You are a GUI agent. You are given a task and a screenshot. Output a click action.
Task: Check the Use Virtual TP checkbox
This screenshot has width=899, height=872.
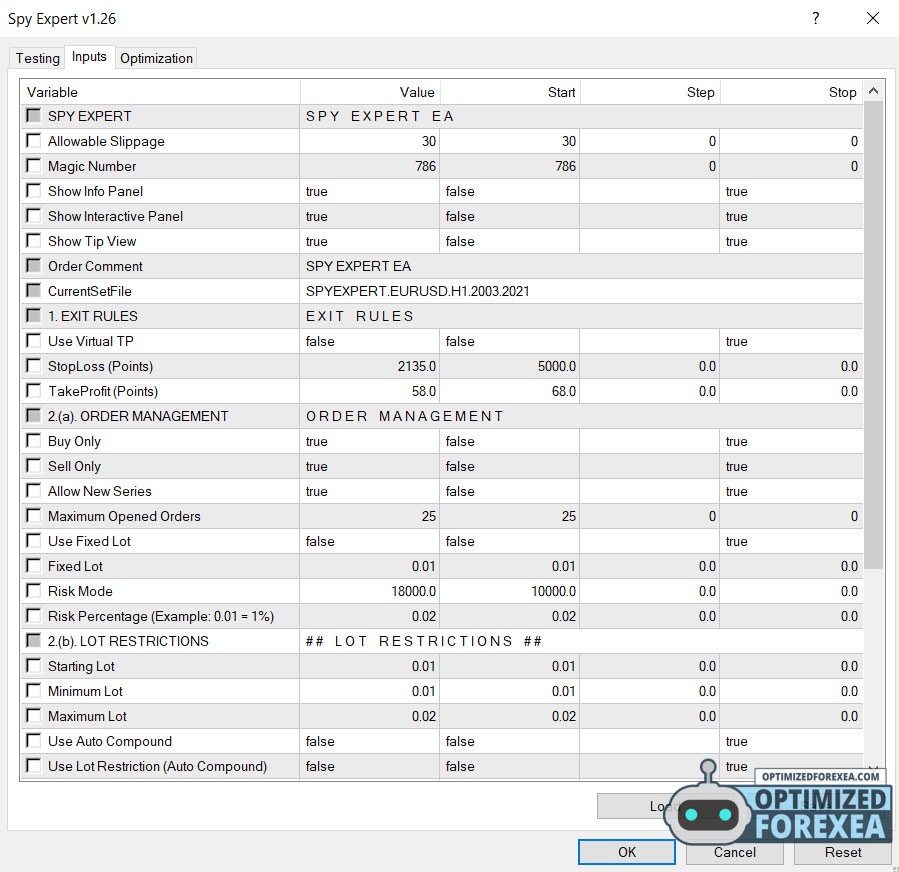pos(34,341)
